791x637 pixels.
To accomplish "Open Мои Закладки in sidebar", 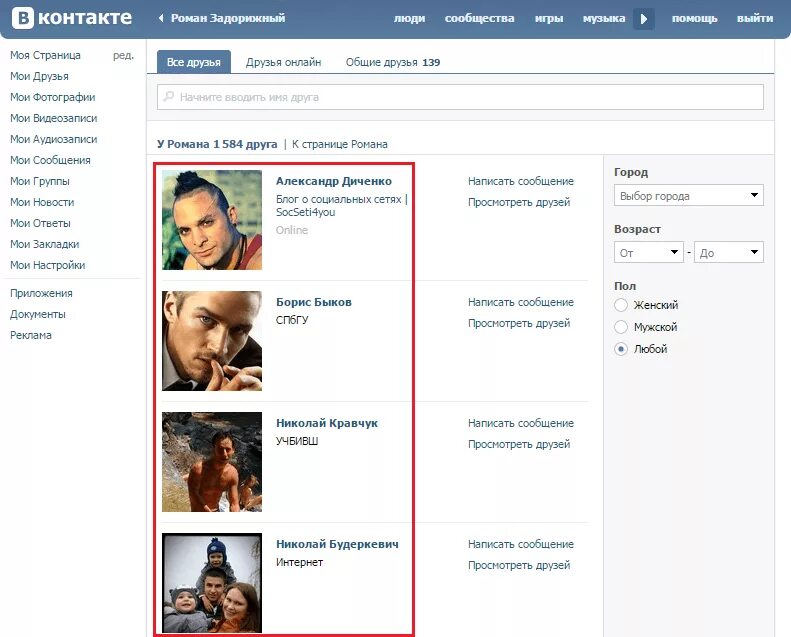I will (44, 244).
